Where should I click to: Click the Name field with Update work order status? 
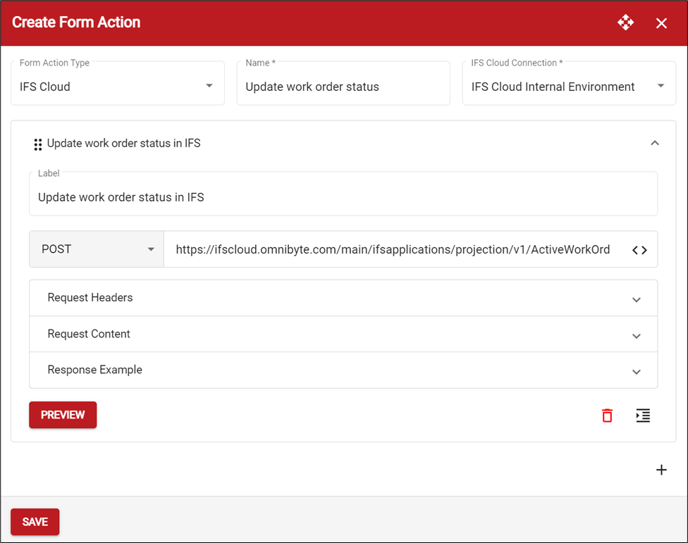343,83
